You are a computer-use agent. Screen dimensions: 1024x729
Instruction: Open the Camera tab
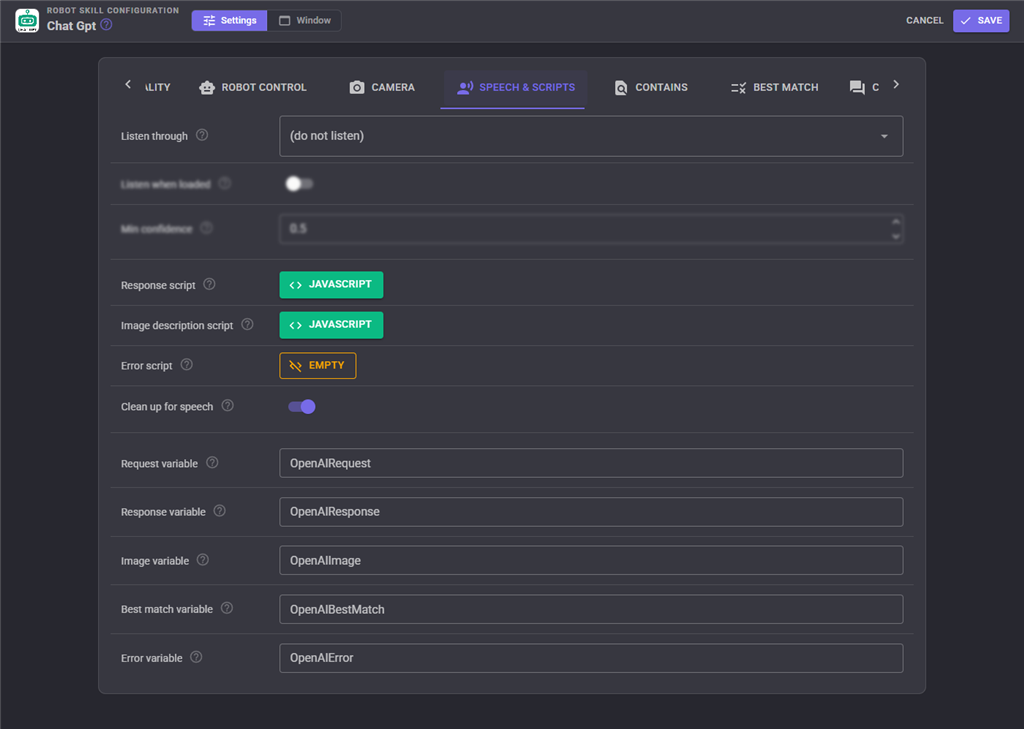pyautogui.click(x=382, y=88)
